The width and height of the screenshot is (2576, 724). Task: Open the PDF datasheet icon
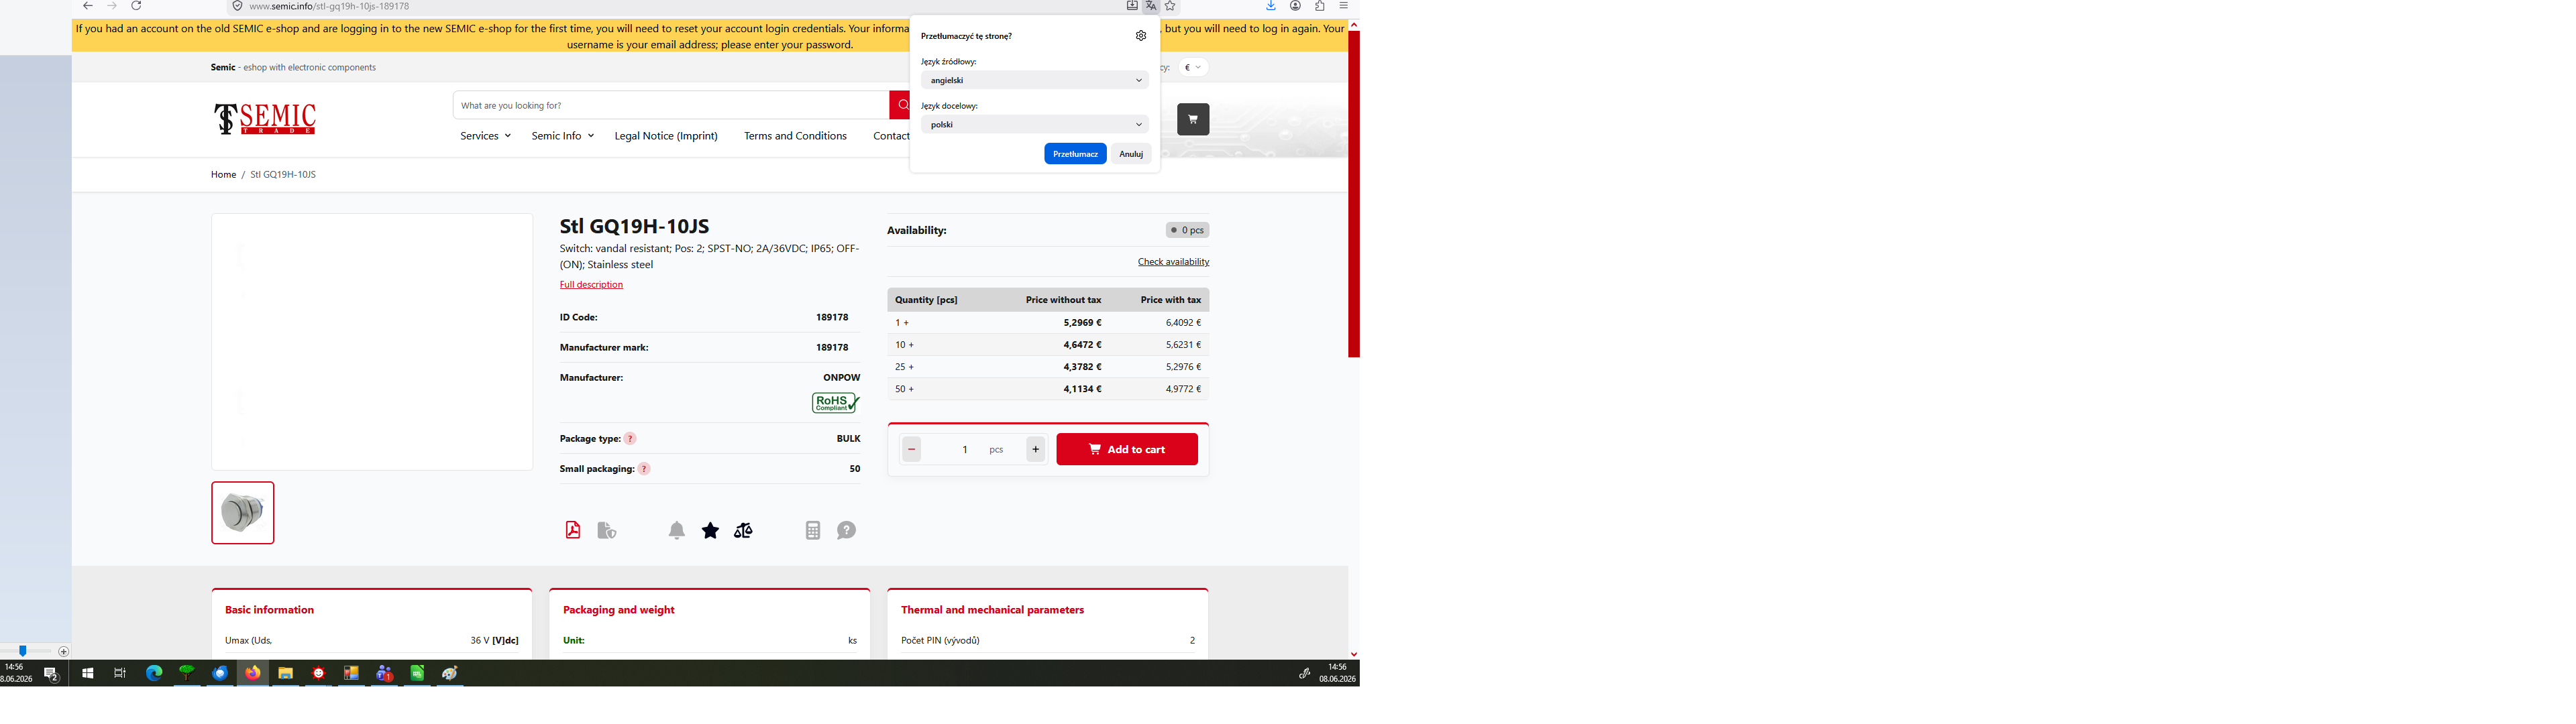point(573,530)
